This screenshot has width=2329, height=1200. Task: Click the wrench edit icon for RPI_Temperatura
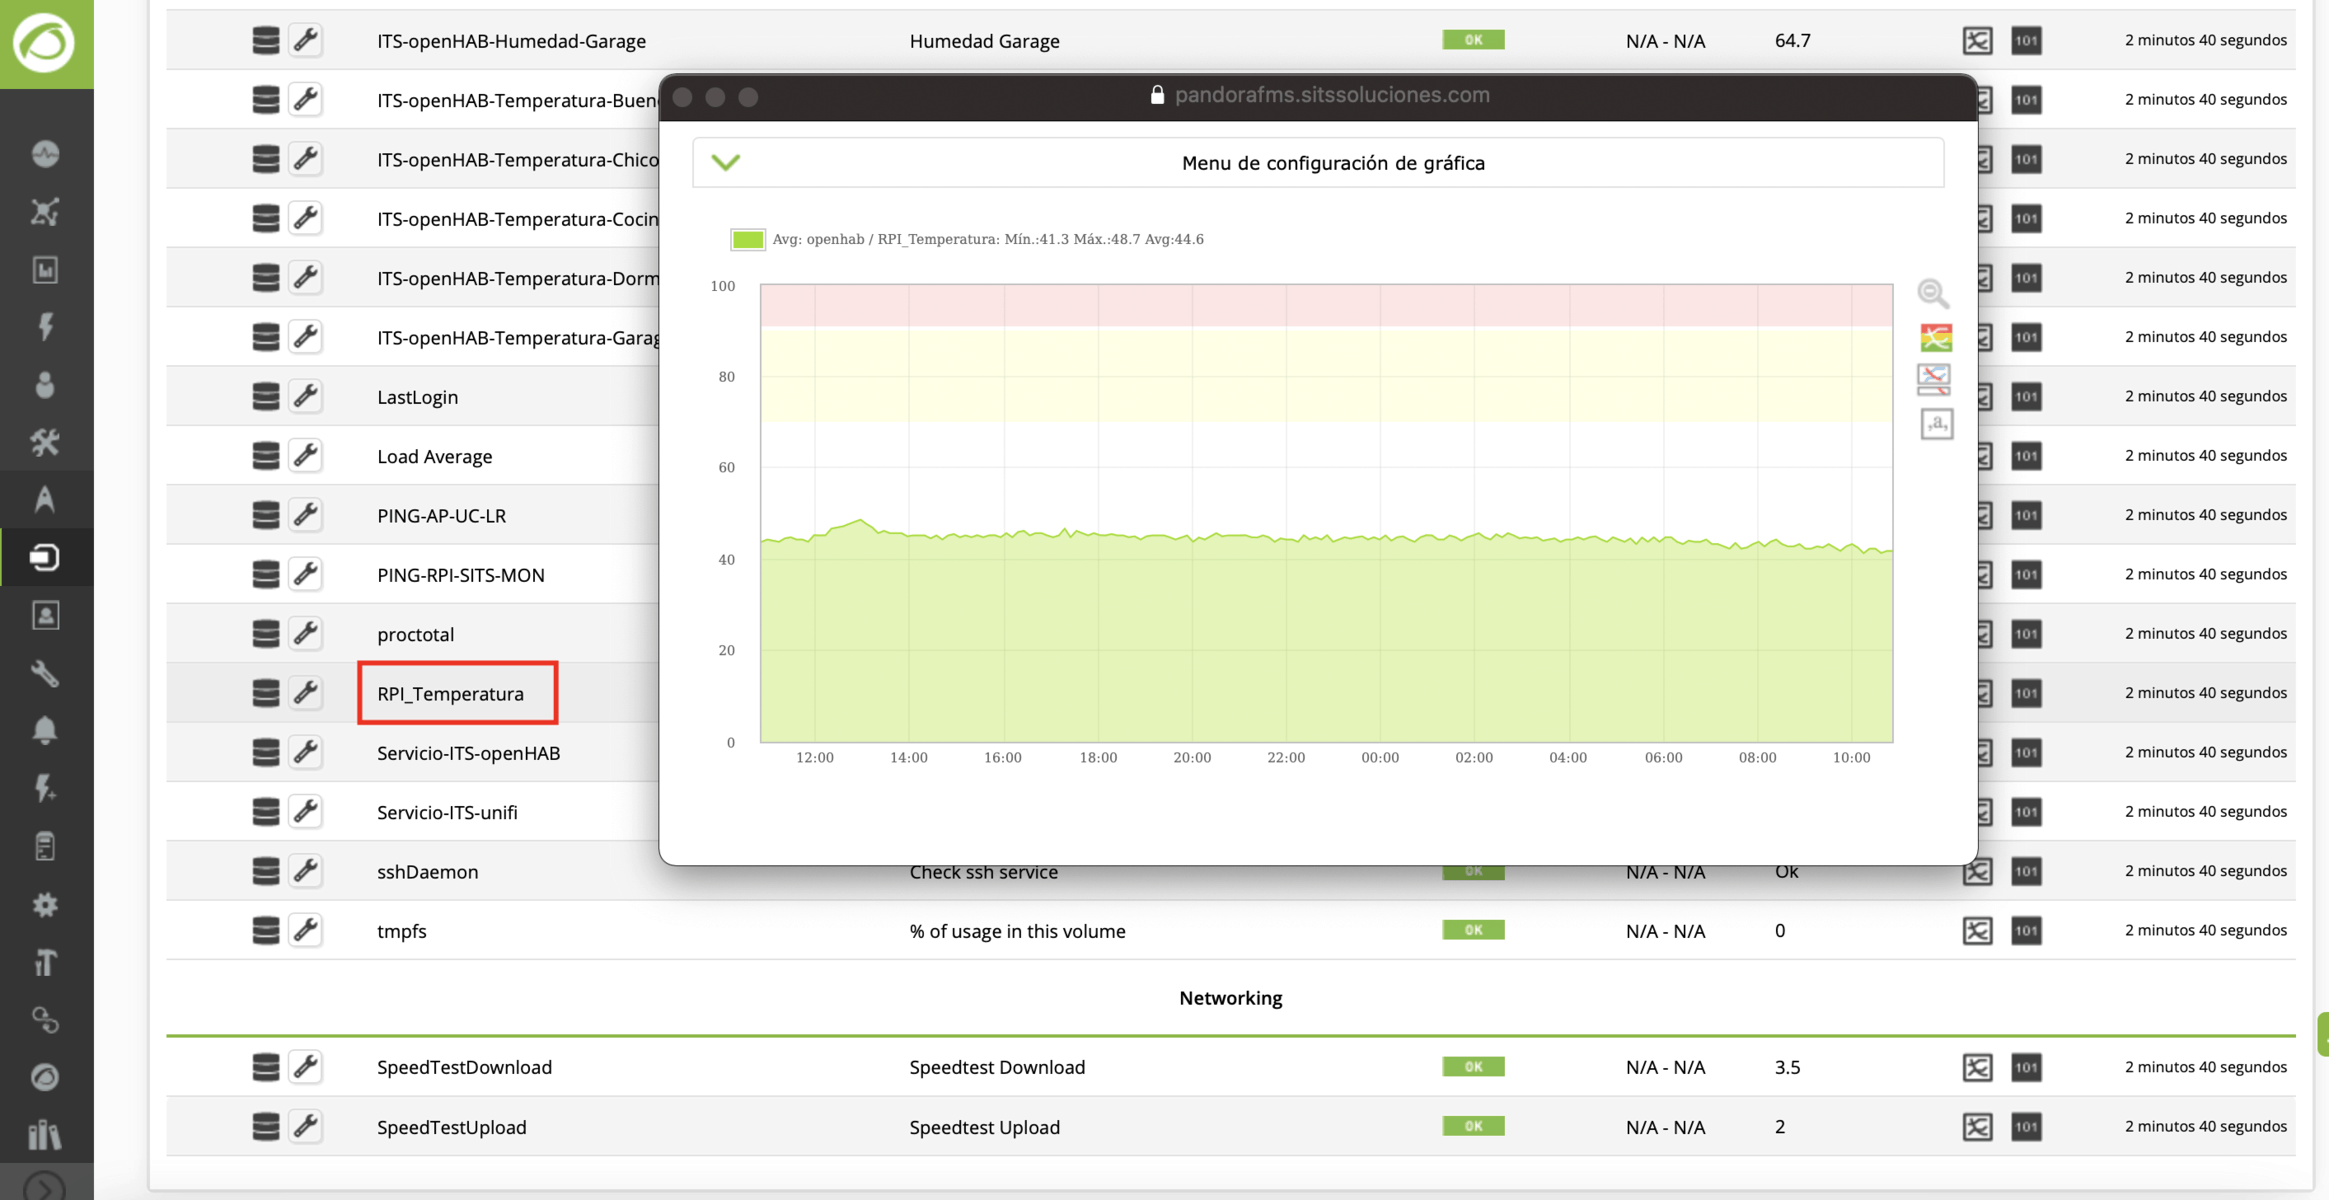[x=306, y=693]
